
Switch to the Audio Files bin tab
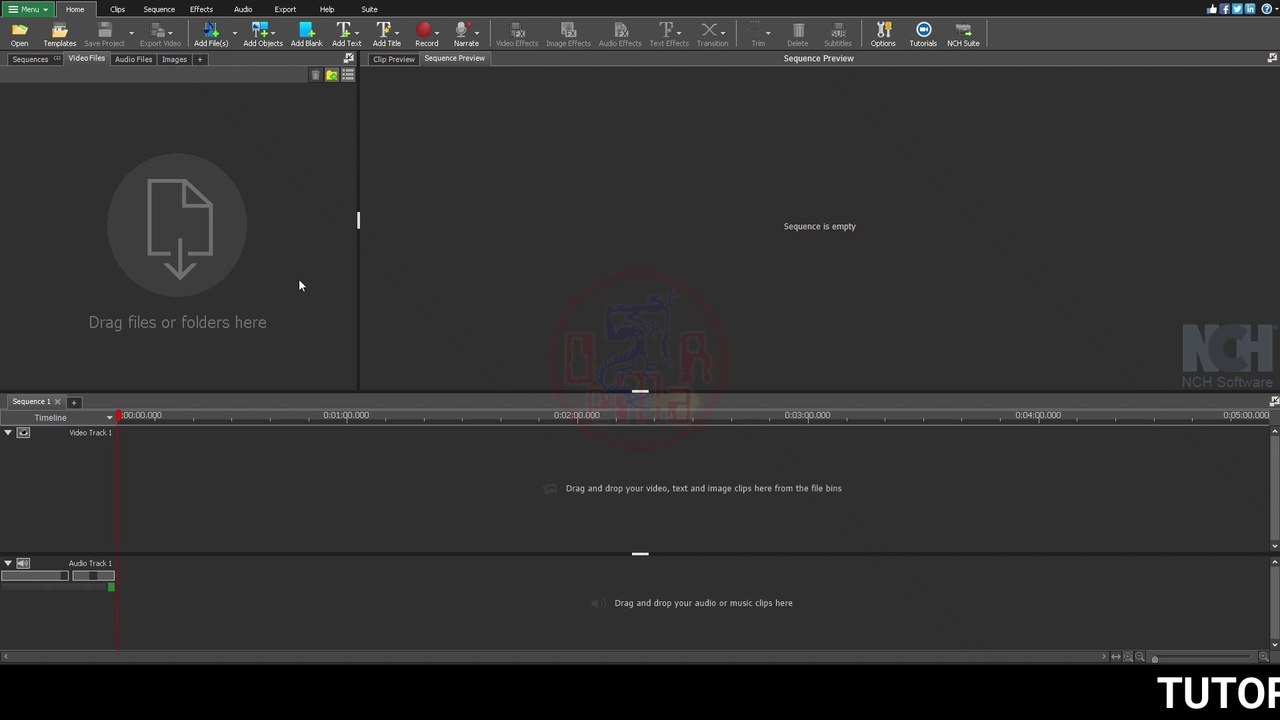pos(134,59)
